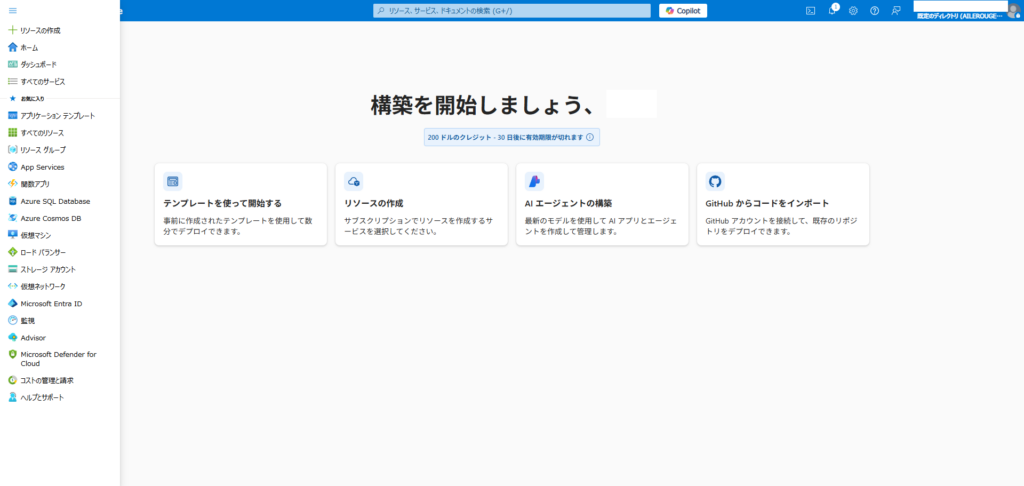Open the account avatar menu
The height and width of the screenshot is (486, 1024).
click(x=1014, y=10)
